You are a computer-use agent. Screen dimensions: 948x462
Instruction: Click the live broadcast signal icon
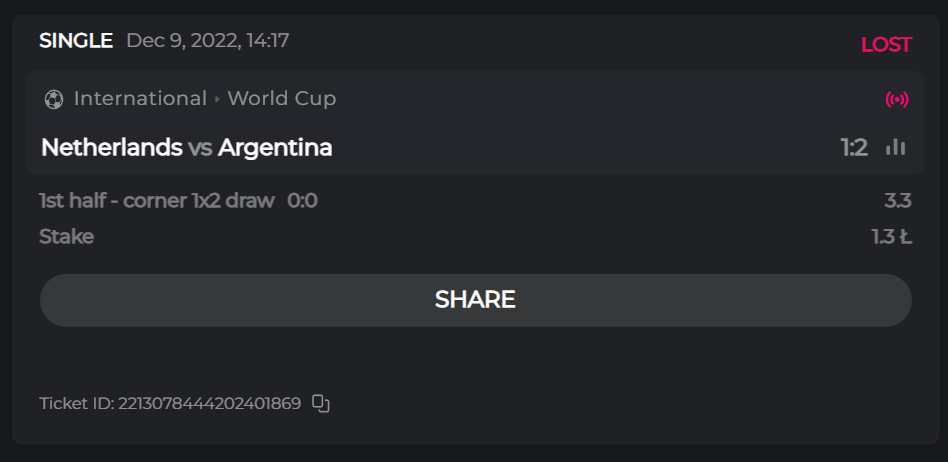pyautogui.click(x=897, y=99)
